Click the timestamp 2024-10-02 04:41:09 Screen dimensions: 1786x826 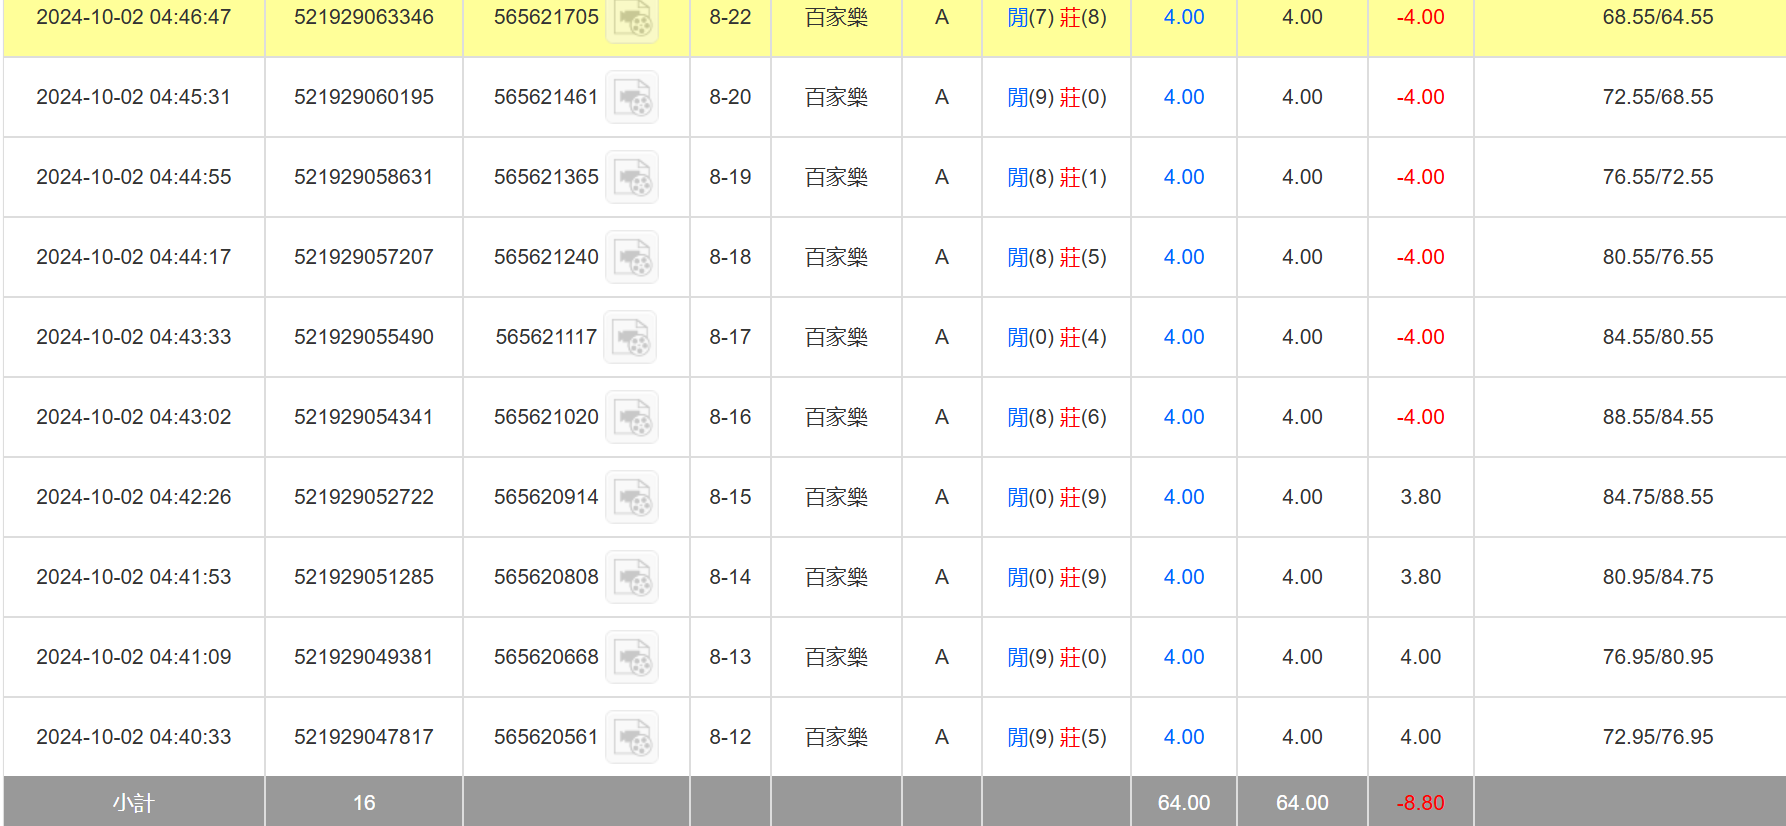[133, 657]
